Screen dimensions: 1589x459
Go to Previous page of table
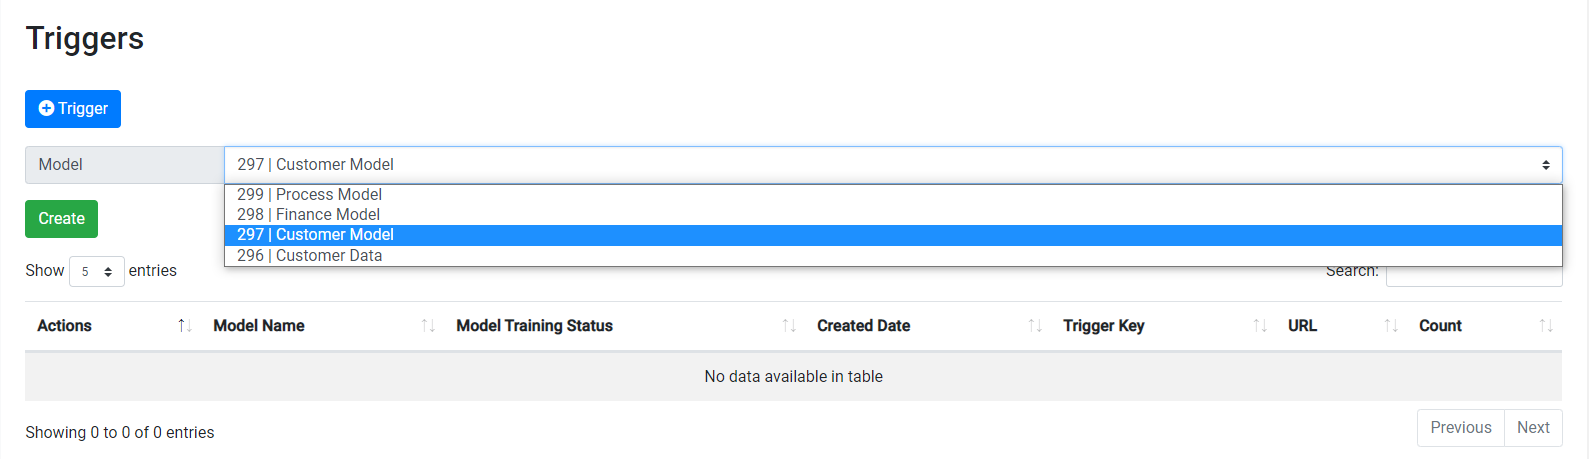click(1460, 428)
